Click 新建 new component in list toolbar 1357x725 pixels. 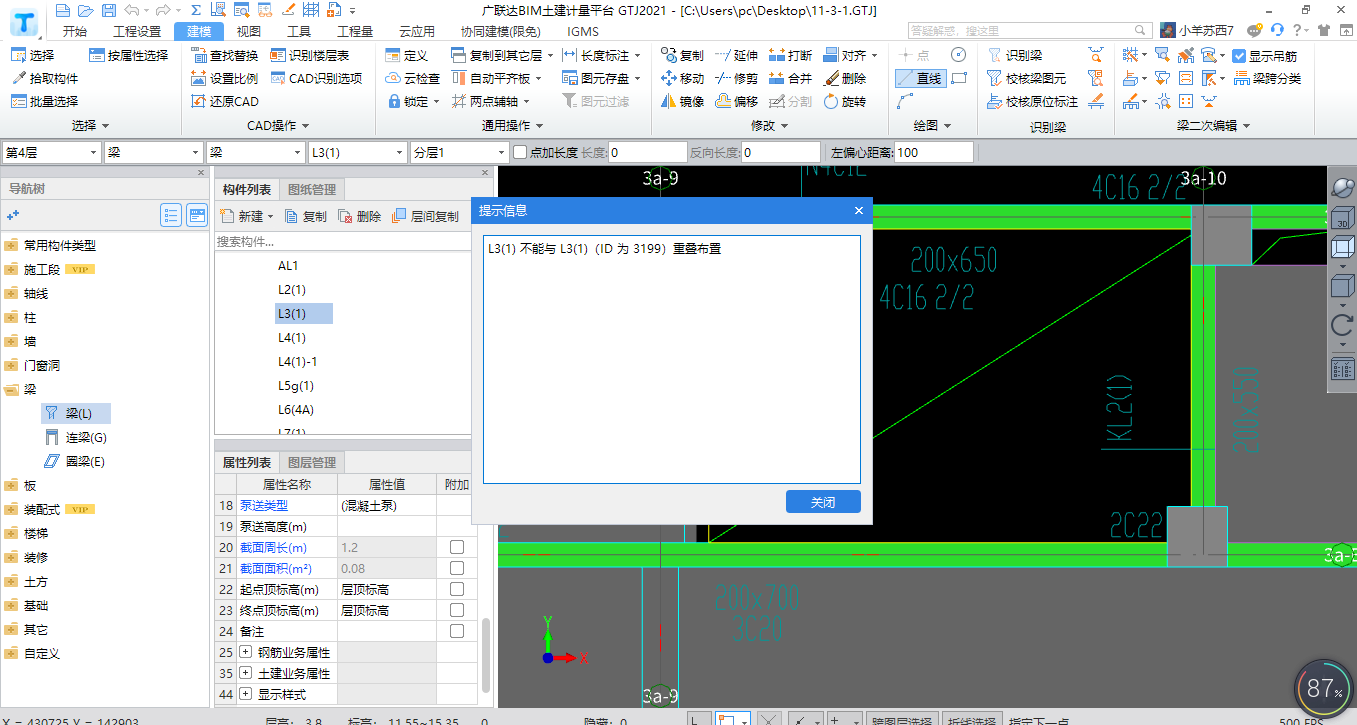tap(246, 216)
